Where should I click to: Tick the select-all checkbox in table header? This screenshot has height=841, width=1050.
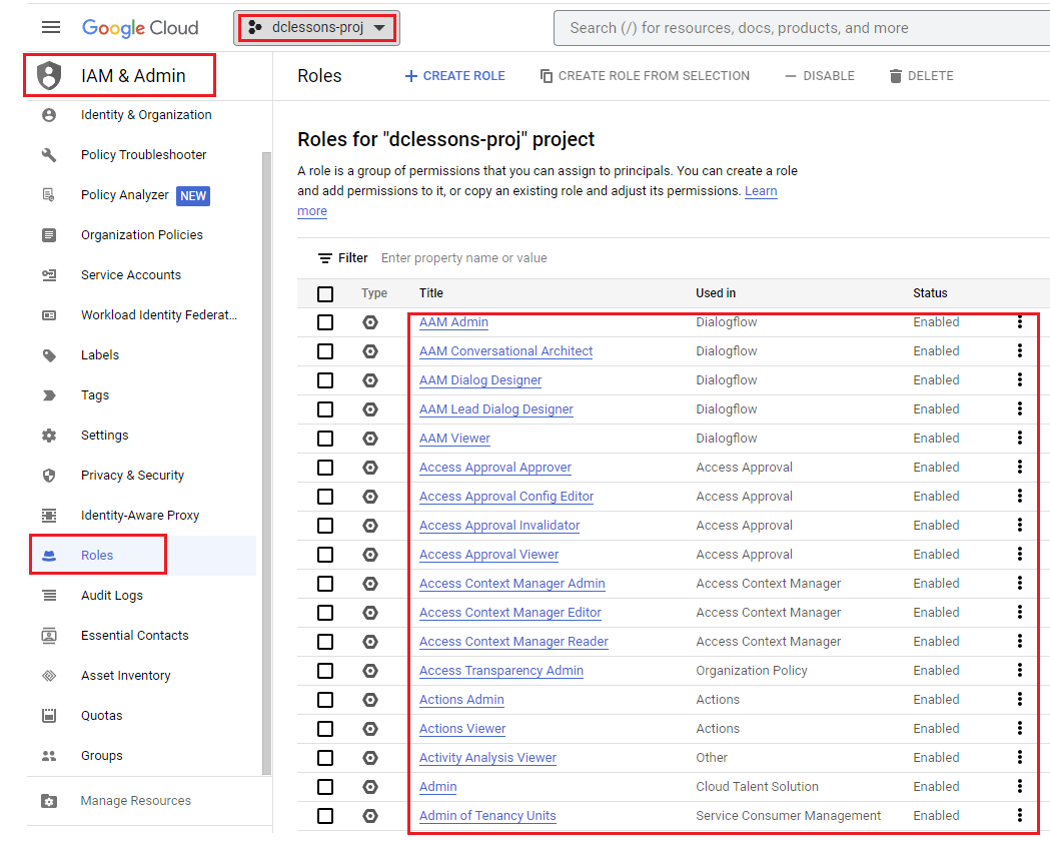(x=325, y=294)
